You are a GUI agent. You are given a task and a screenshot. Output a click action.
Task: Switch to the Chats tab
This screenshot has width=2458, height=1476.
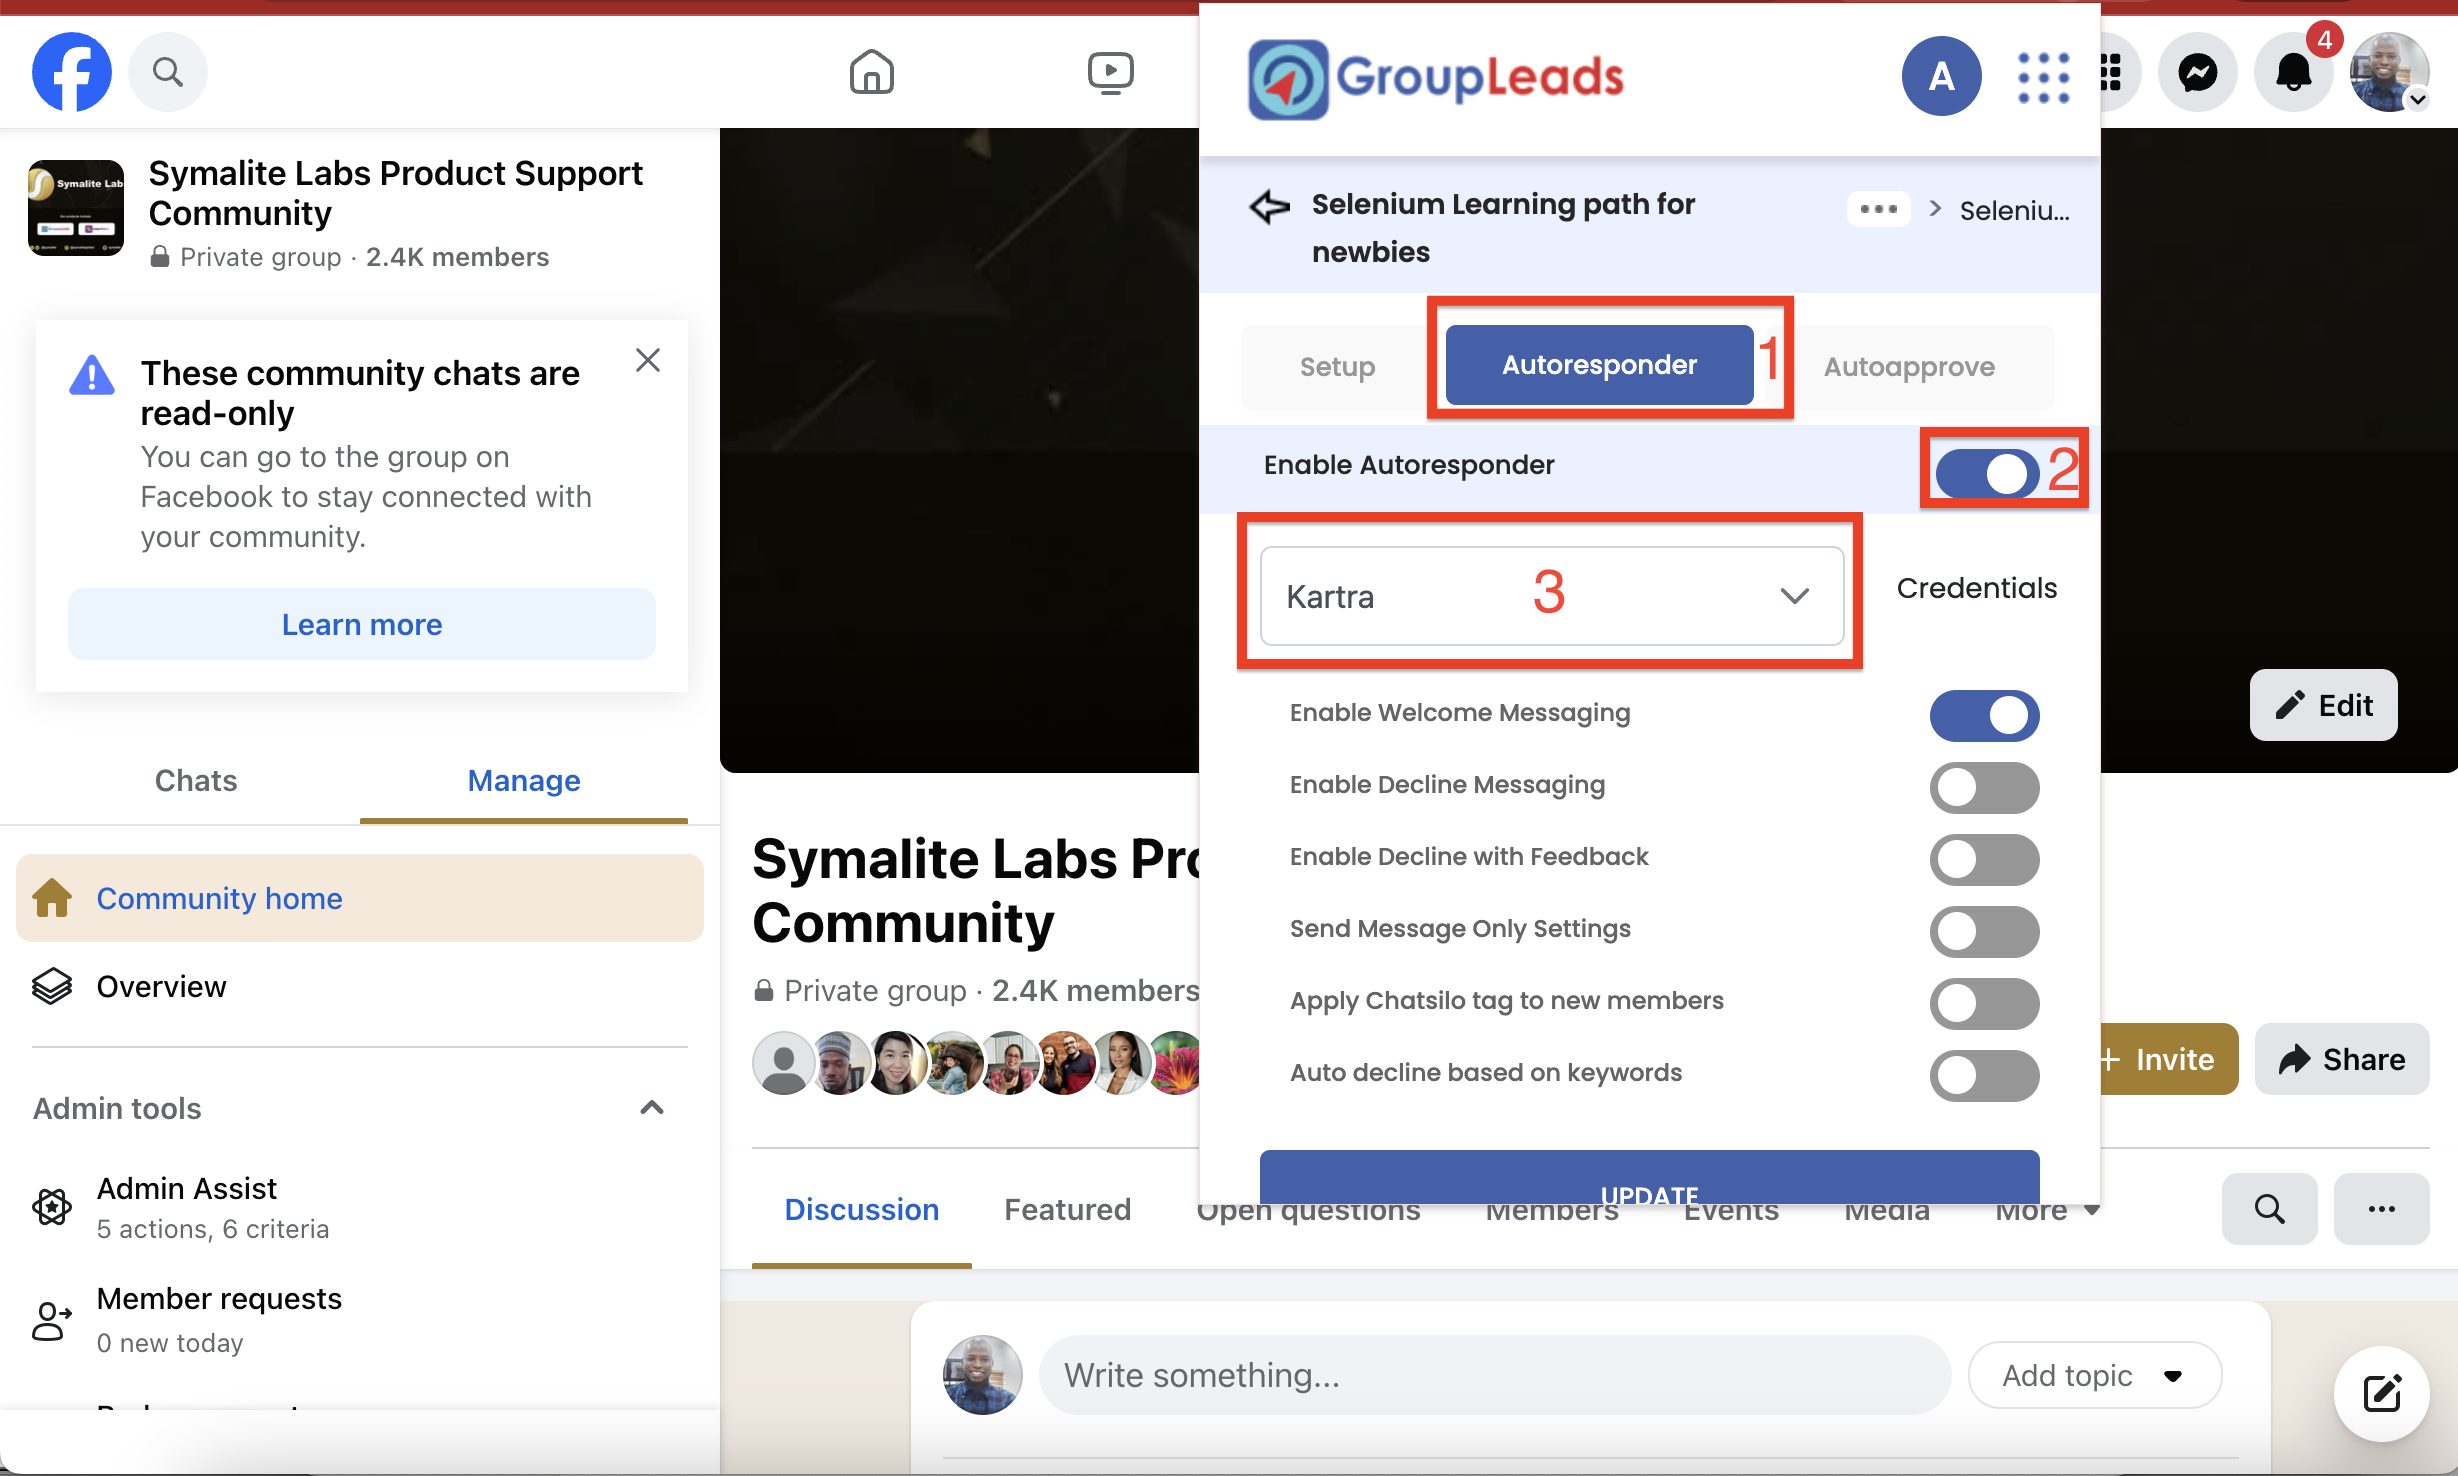click(x=196, y=780)
